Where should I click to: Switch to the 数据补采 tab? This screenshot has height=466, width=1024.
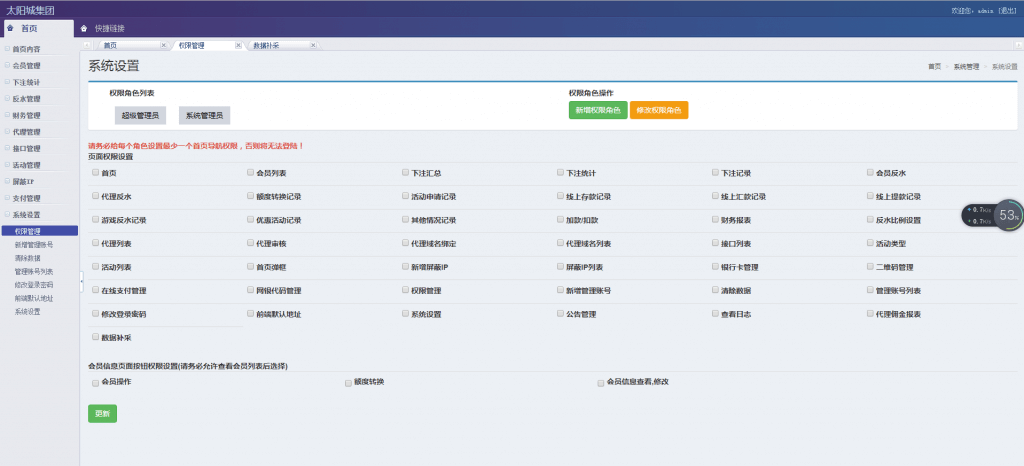coord(268,45)
